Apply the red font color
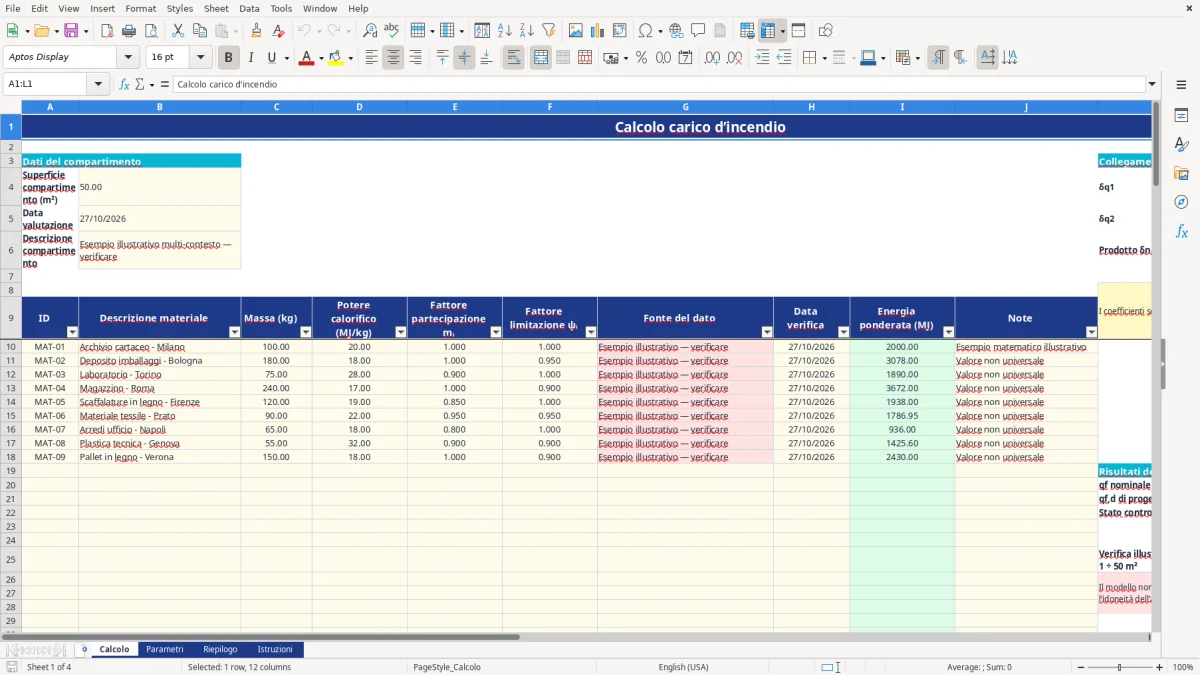1200x675 pixels. 305,58
